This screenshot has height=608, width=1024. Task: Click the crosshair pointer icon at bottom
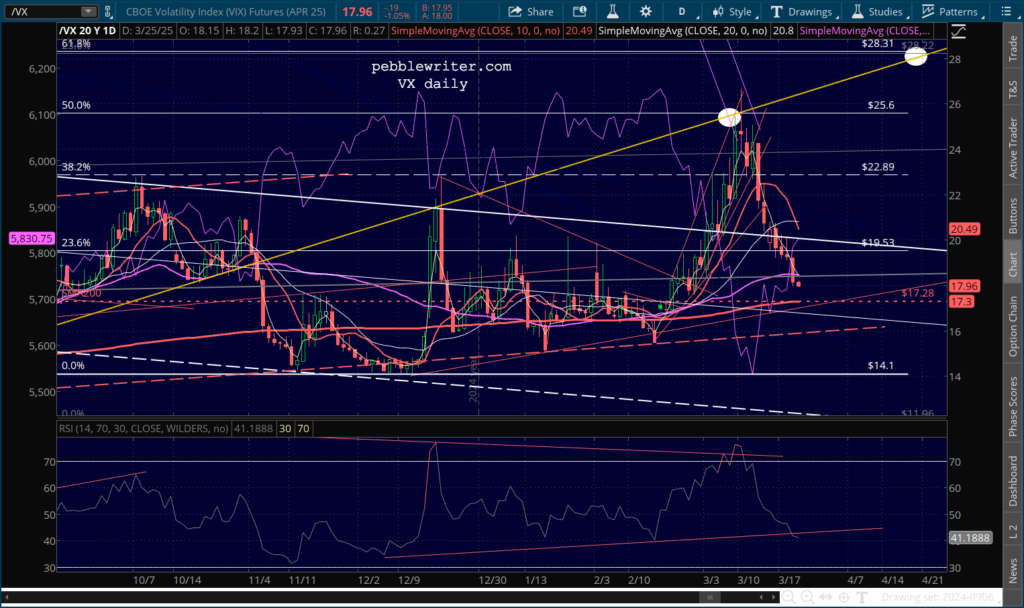tap(844, 597)
